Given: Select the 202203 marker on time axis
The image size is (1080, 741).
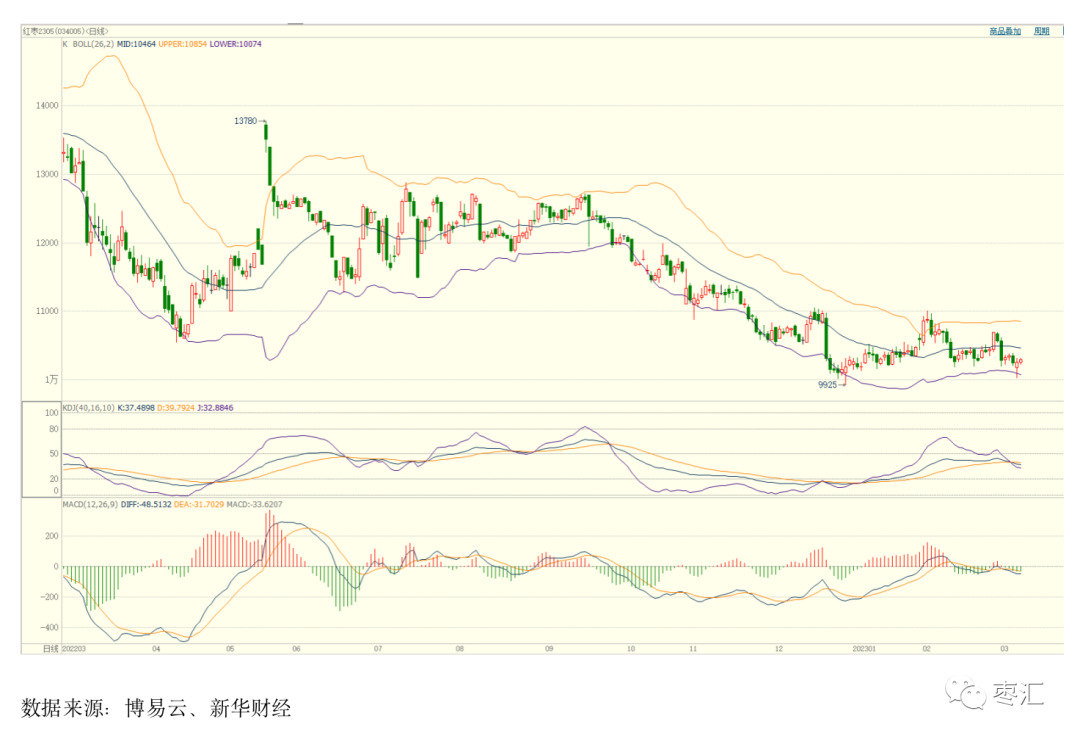Looking at the screenshot, I should pos(74,649).
